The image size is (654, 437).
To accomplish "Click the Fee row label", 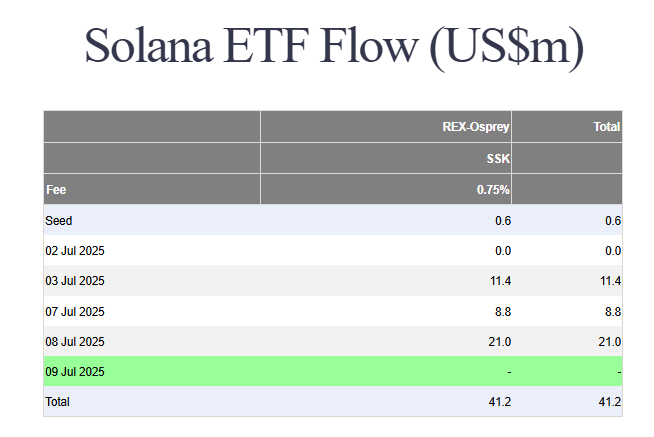I will [56, 189].
